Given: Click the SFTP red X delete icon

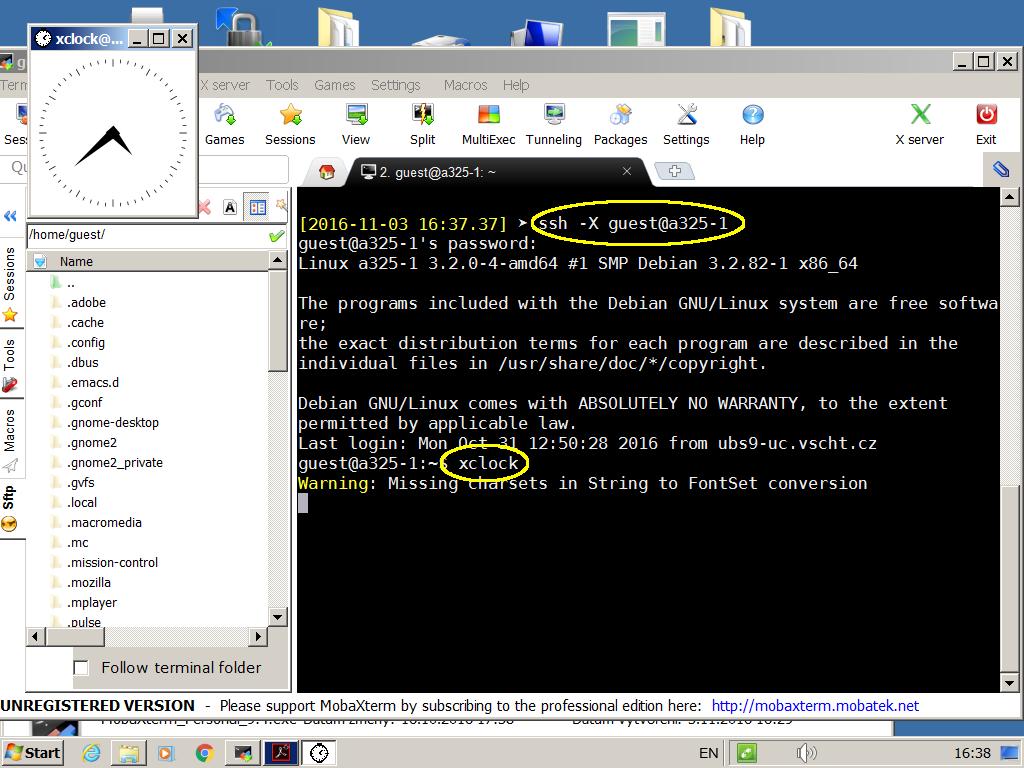Looking at the screenshot, I should click(x=204, y=208).
